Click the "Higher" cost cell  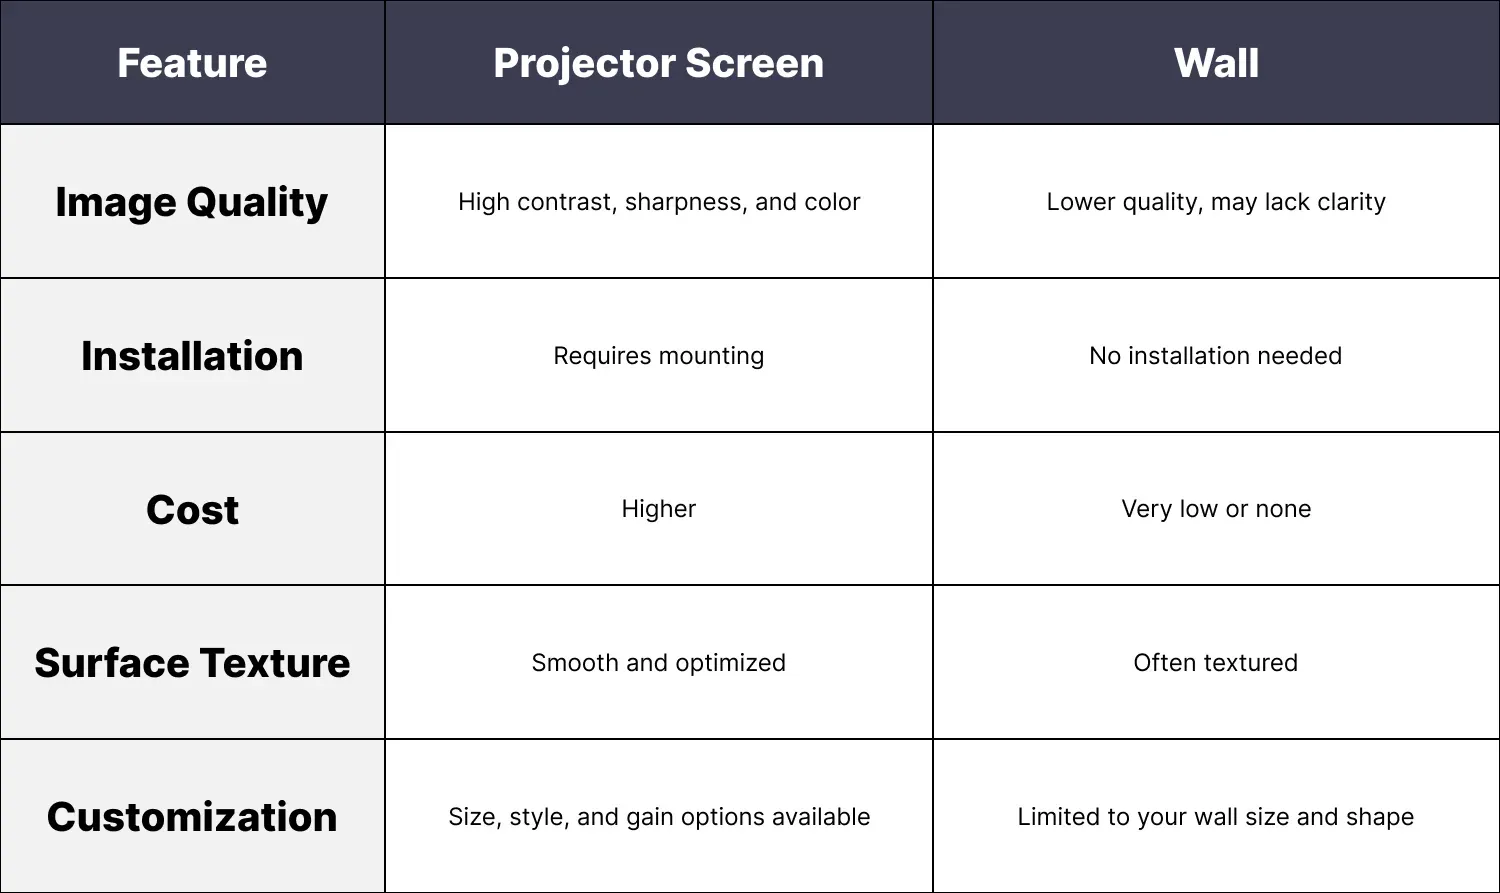[658, 509]
